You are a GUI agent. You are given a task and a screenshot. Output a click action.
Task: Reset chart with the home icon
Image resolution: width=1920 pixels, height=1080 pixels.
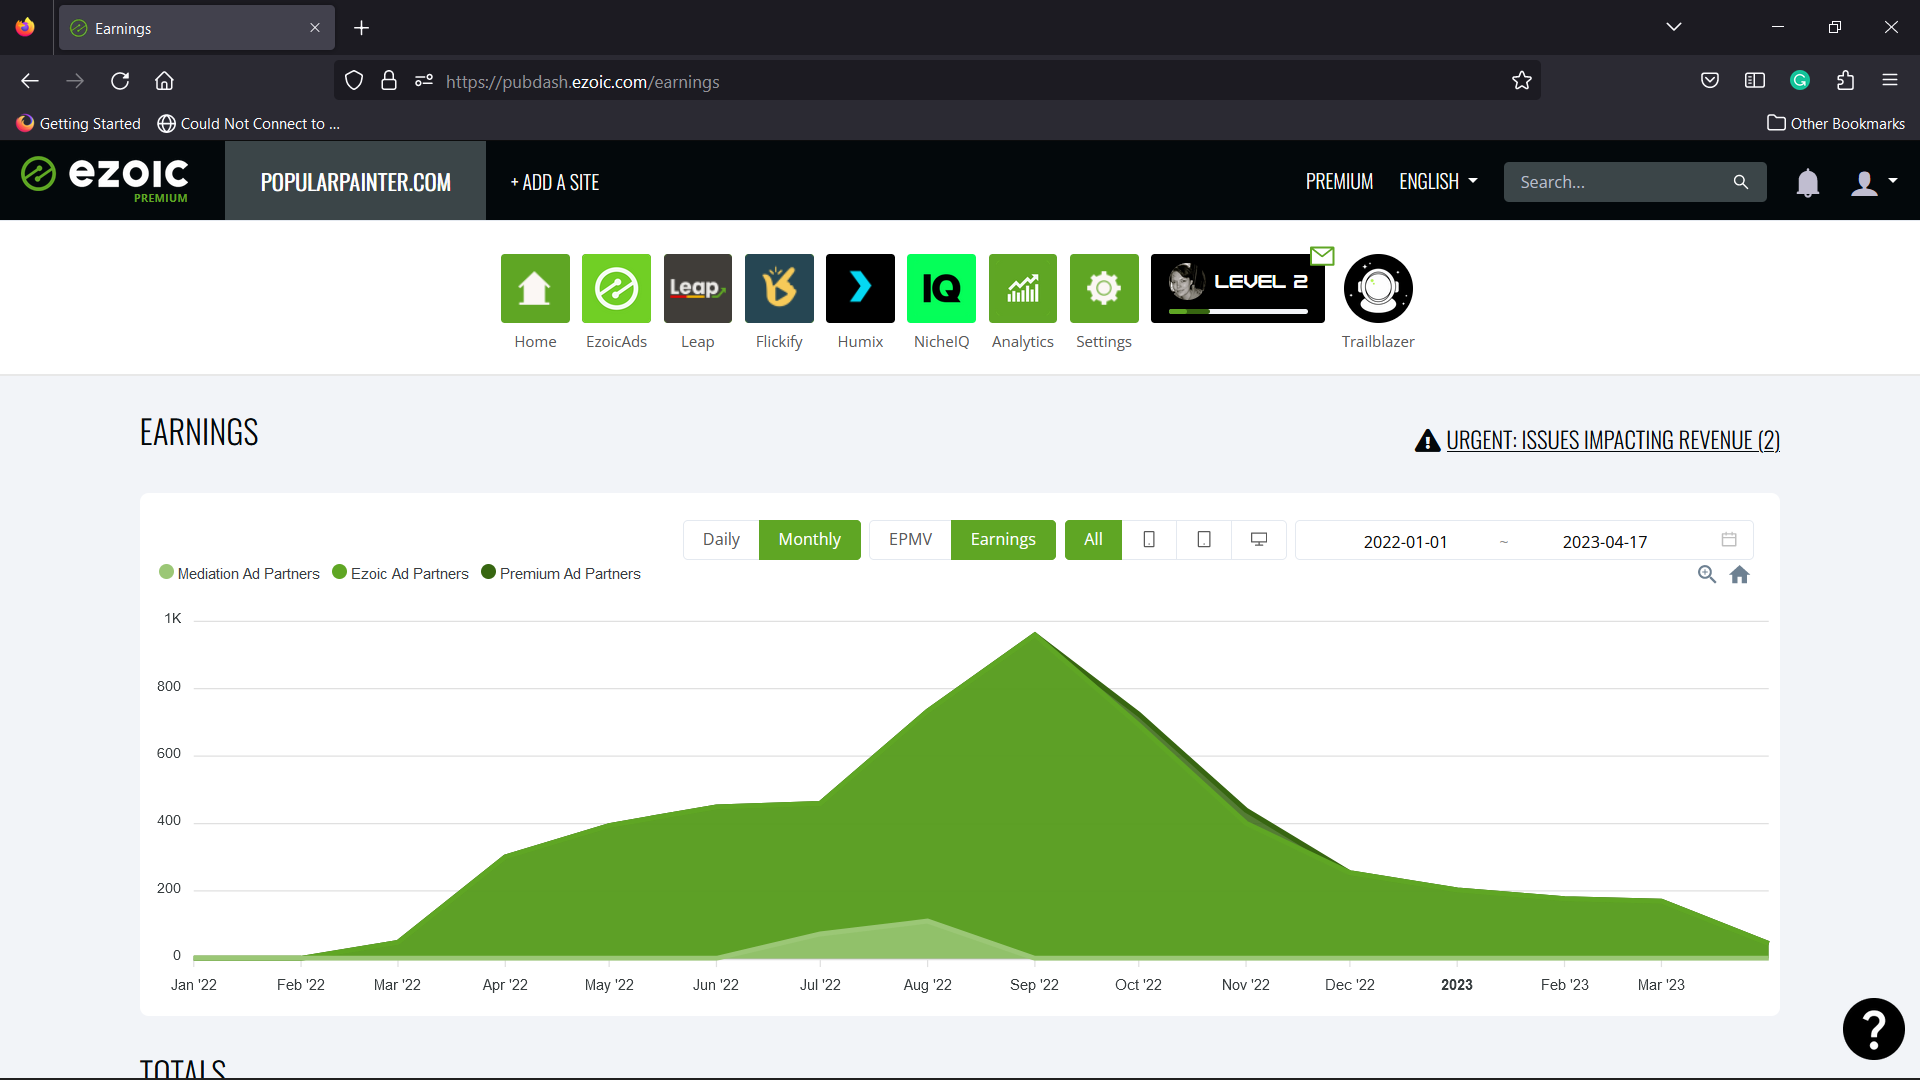click(x=1740, y=574)
